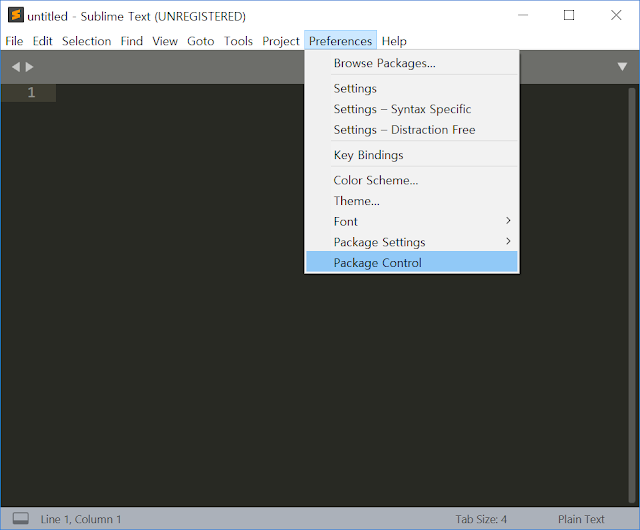Open the Selection menu
640x530 pixels.
(87, 41)
